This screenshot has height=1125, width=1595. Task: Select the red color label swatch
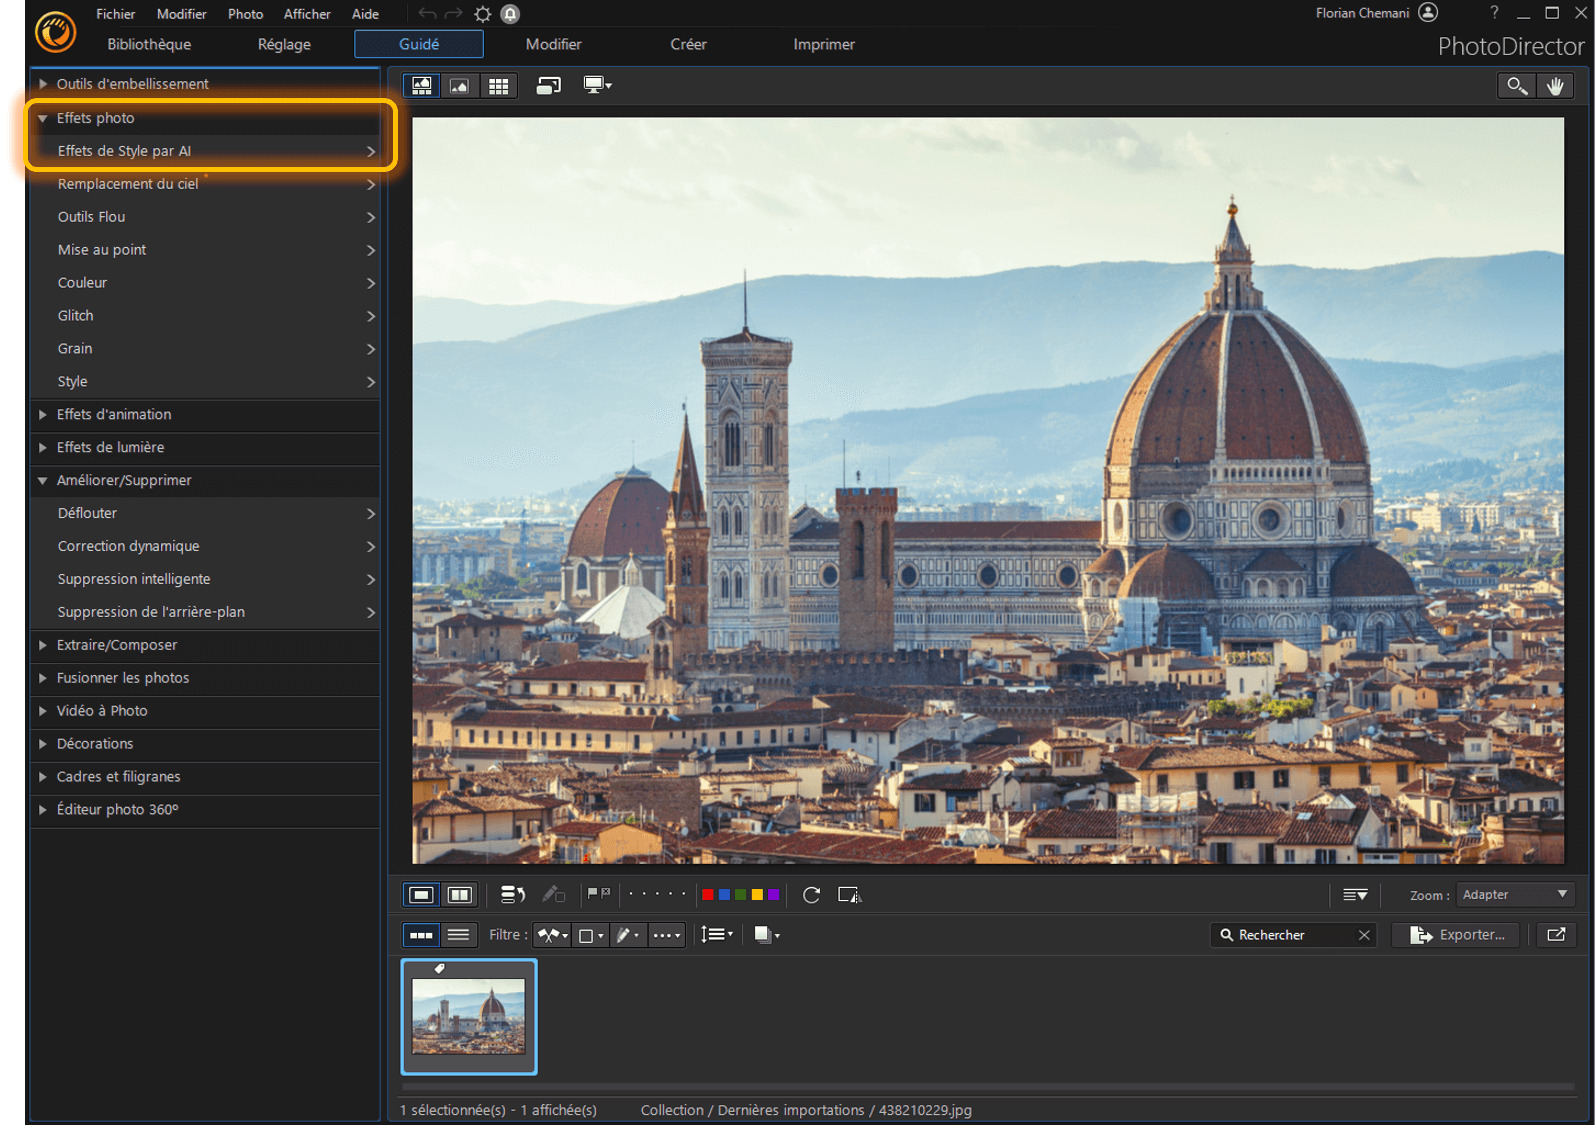point(708,895)
